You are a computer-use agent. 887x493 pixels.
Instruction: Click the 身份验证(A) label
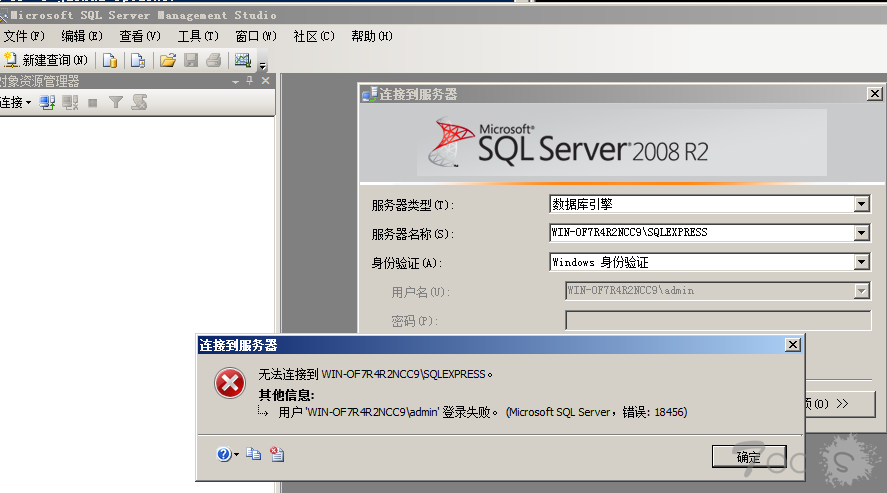click(x=407, y=263)
